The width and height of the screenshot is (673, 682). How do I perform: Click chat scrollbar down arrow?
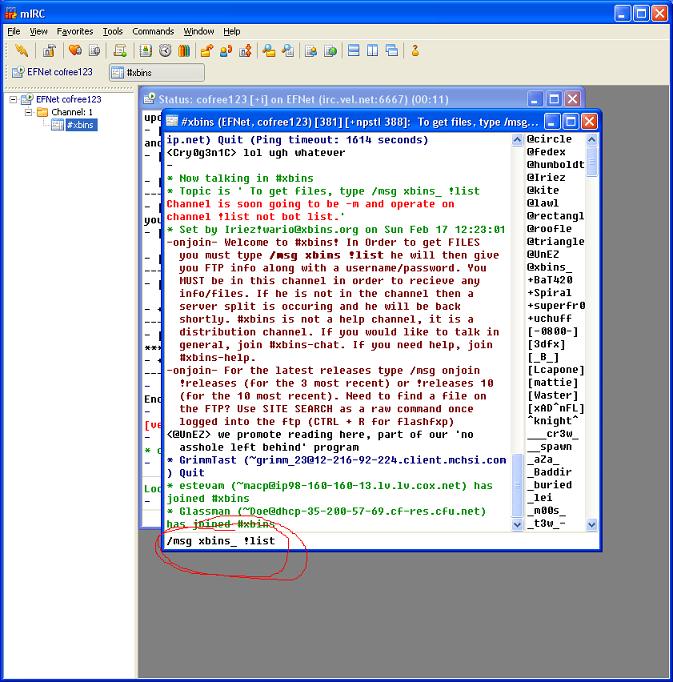click(517, 525)
